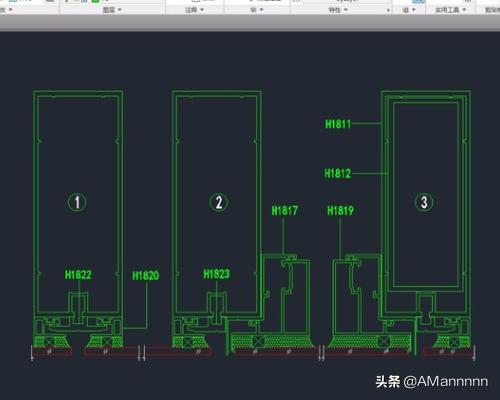Open the 修改 (Modify) panel menu

click(6, 10)
